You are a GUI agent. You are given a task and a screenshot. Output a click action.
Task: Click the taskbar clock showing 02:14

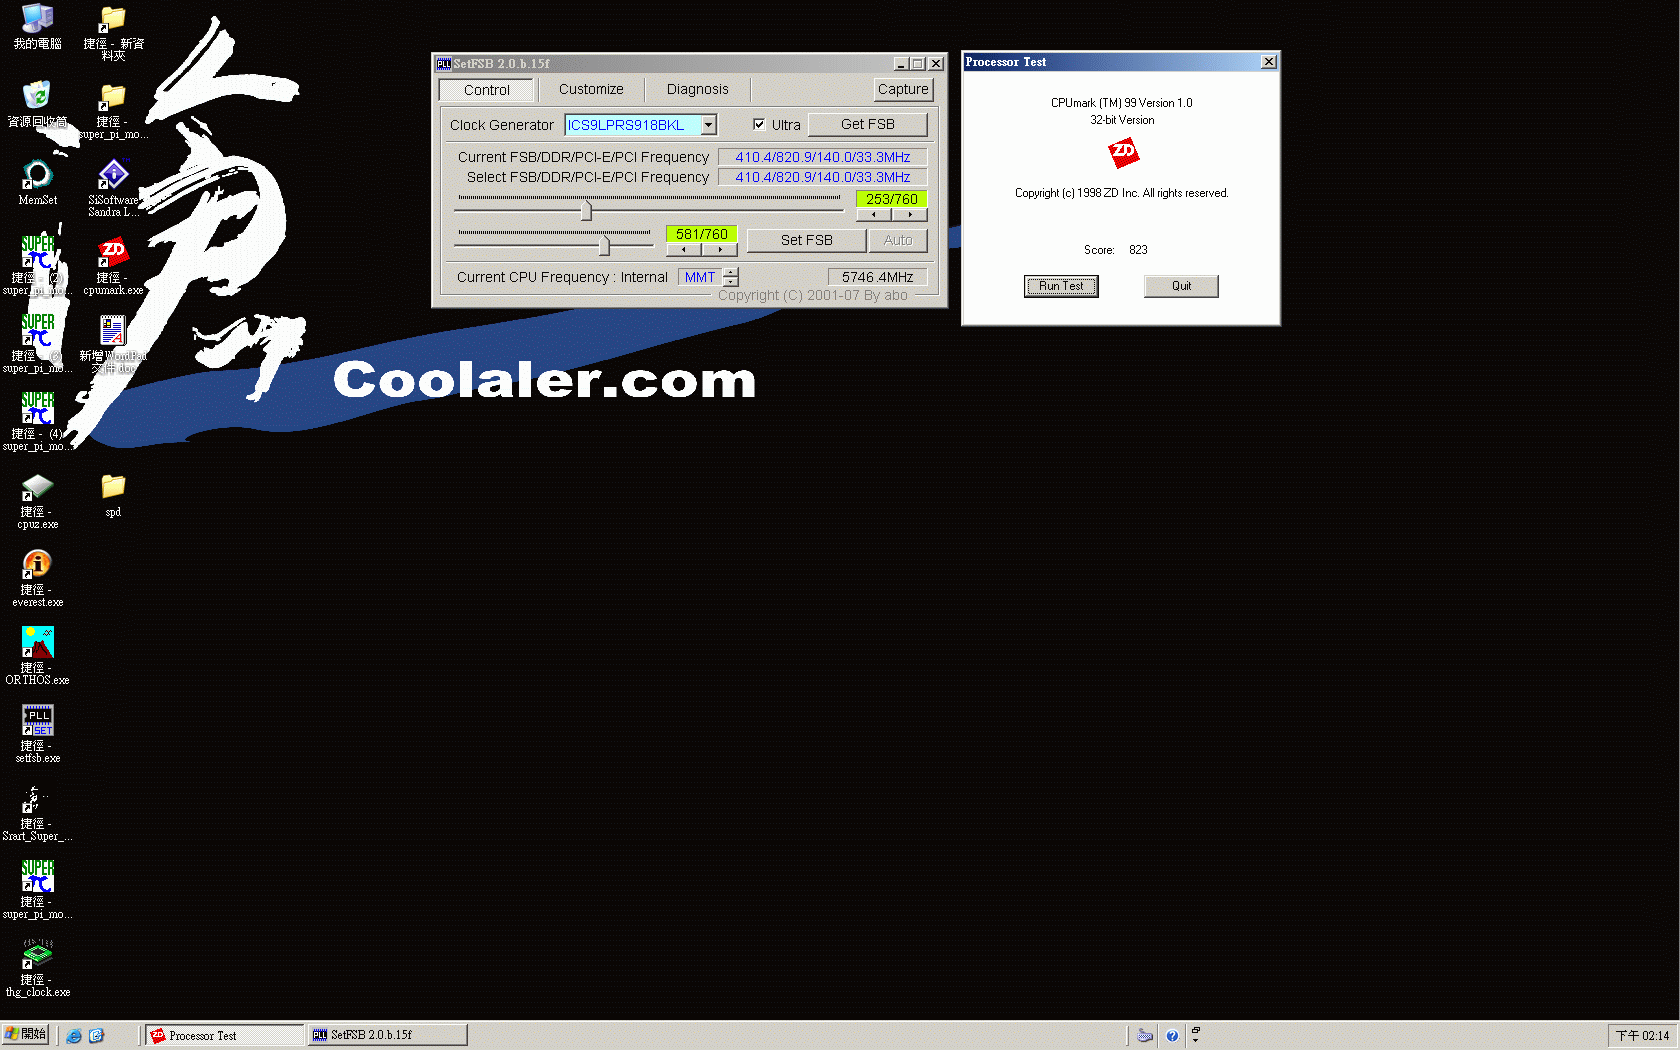tap(1642, 1036)
